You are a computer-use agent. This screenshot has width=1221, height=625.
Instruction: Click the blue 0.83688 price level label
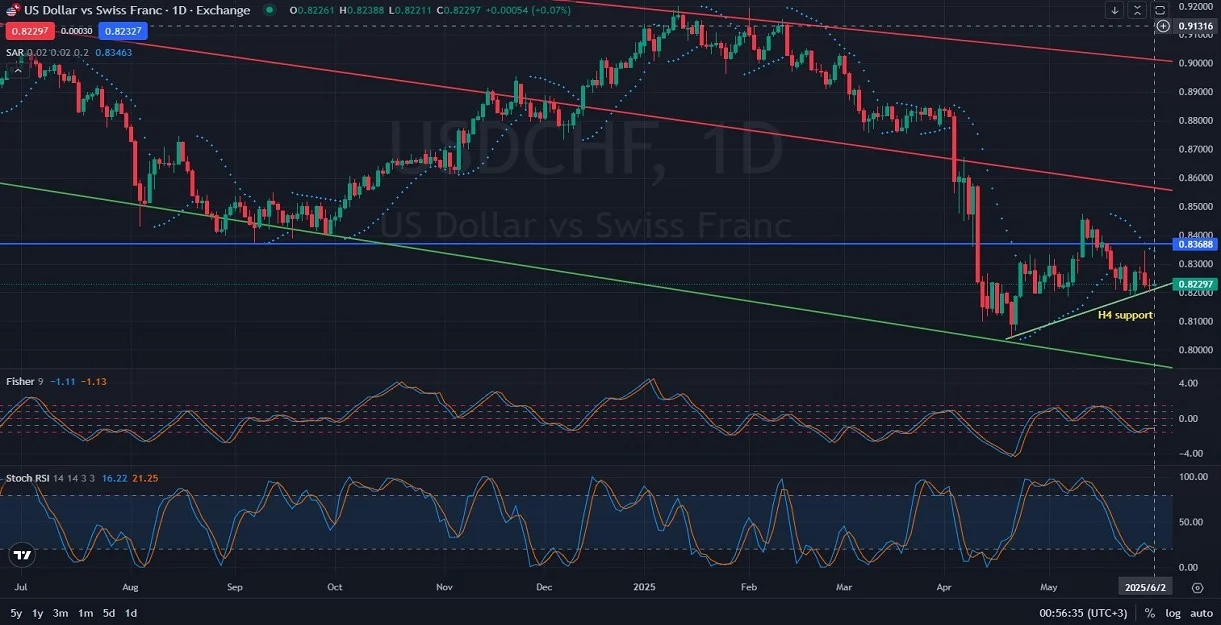[1196, 244]
